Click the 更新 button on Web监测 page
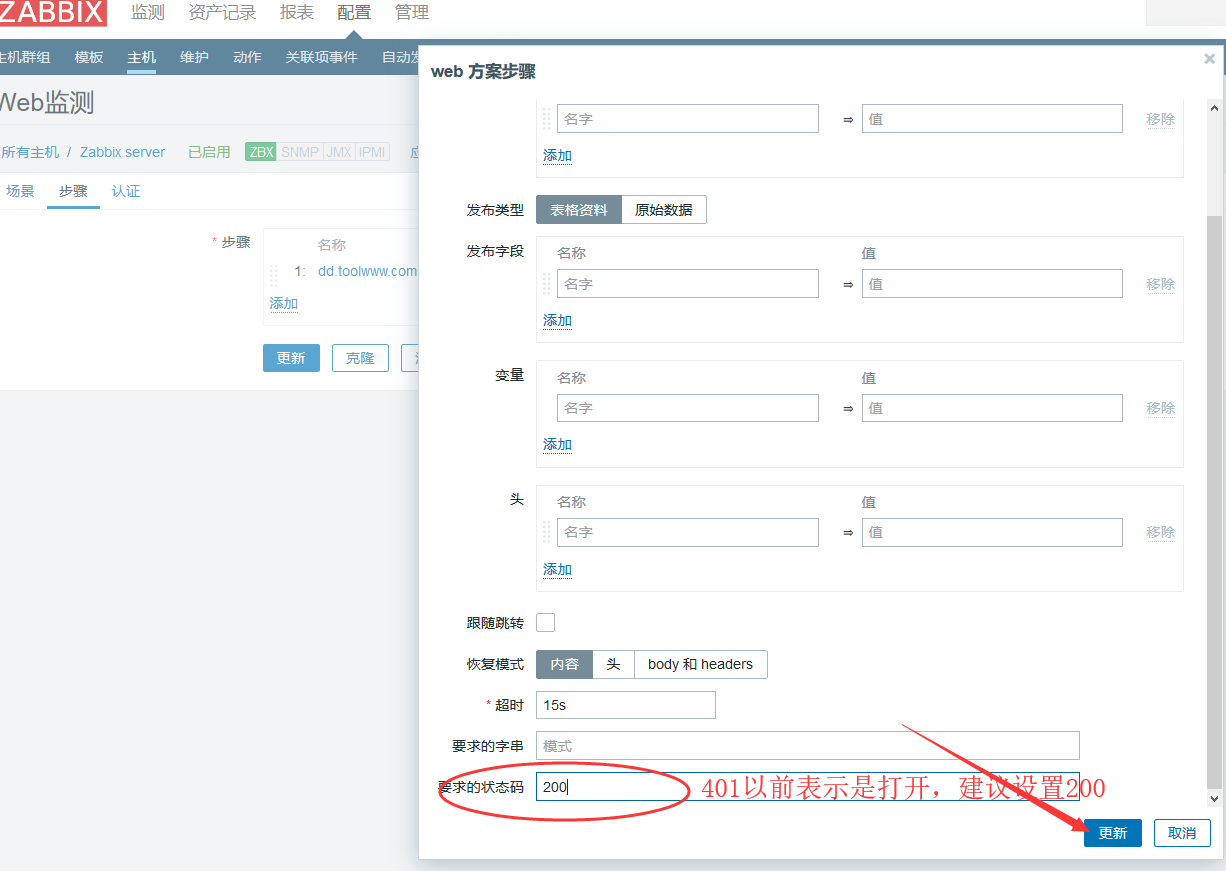Image resolution: width=1226 pixels, height=871 pixels. (x=291, y=358)
